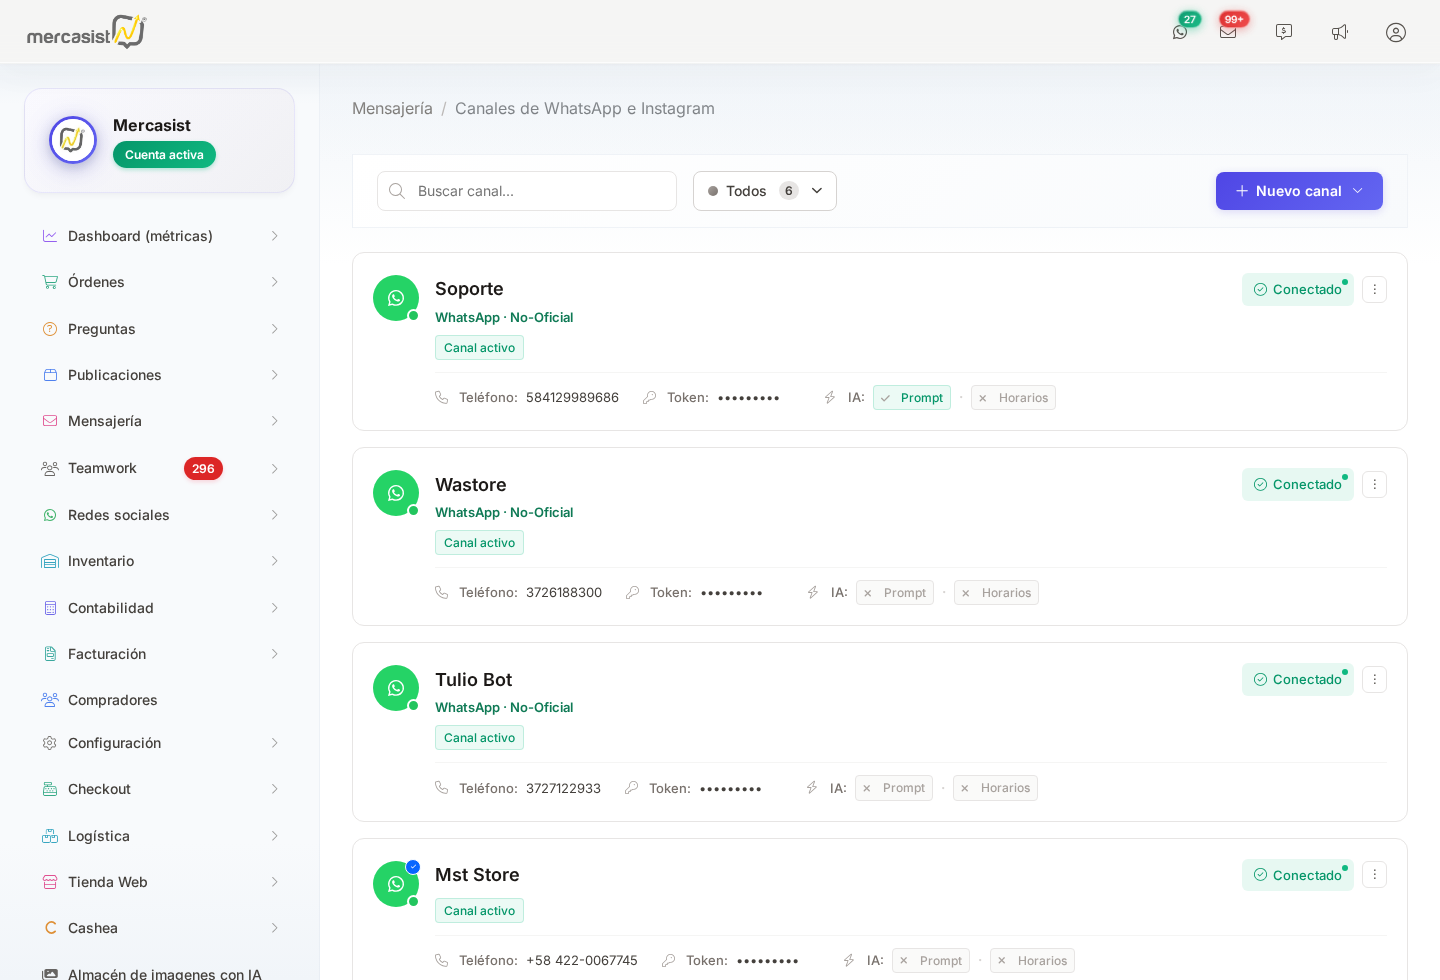
Task: Click the Contabilidad calculator icon
Action: (50, 608)
